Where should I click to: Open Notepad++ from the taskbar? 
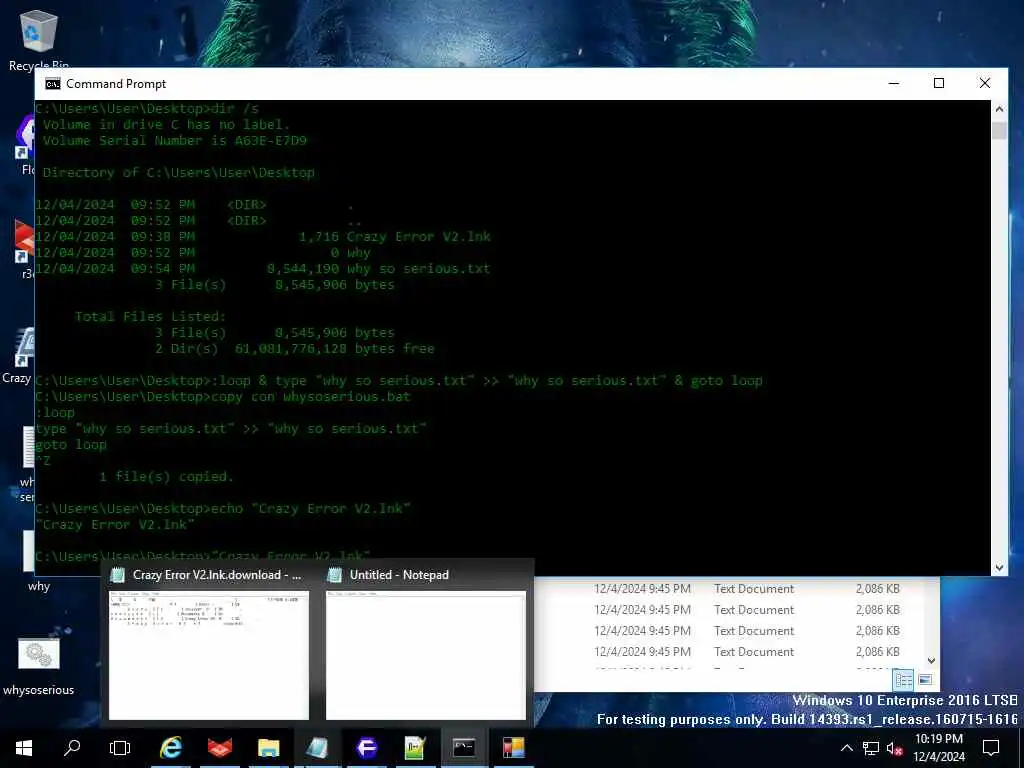point(415,748)
